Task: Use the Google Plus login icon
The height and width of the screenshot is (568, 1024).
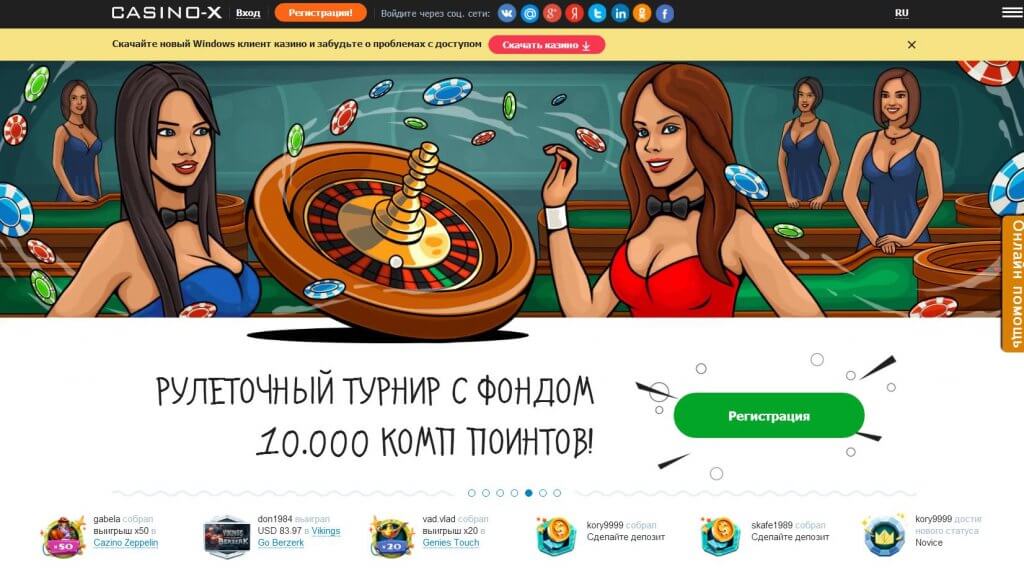Action: click(552, 13)
